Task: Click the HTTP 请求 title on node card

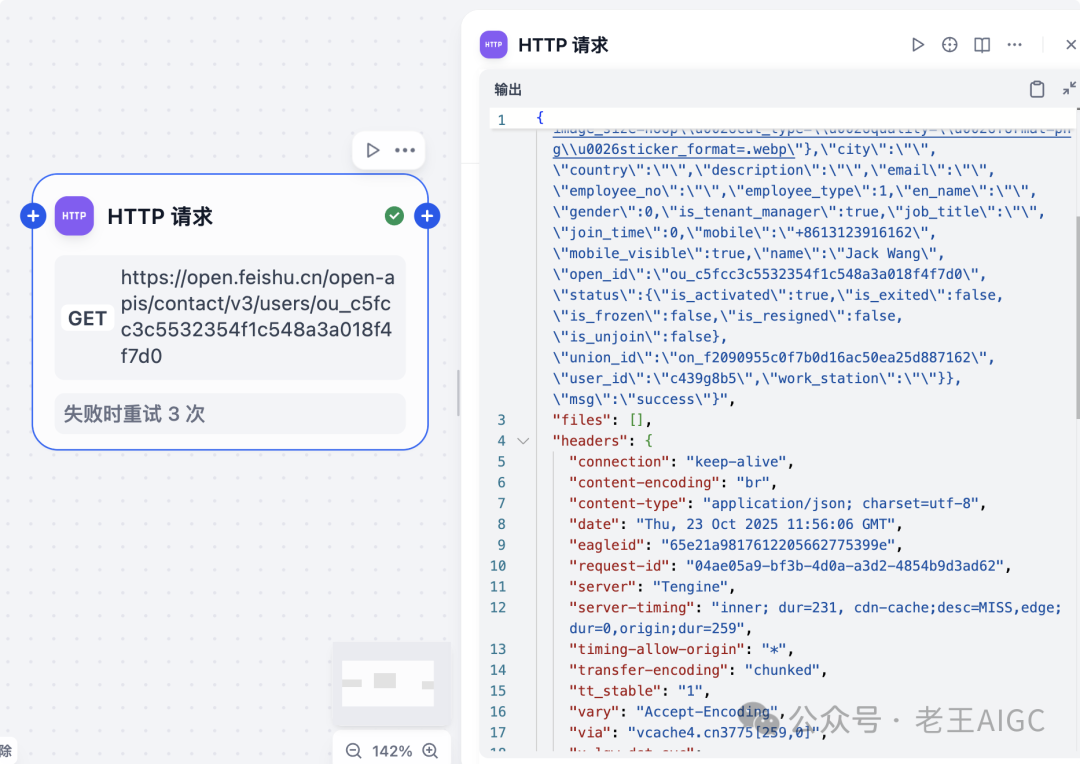Action: [160, 216]
